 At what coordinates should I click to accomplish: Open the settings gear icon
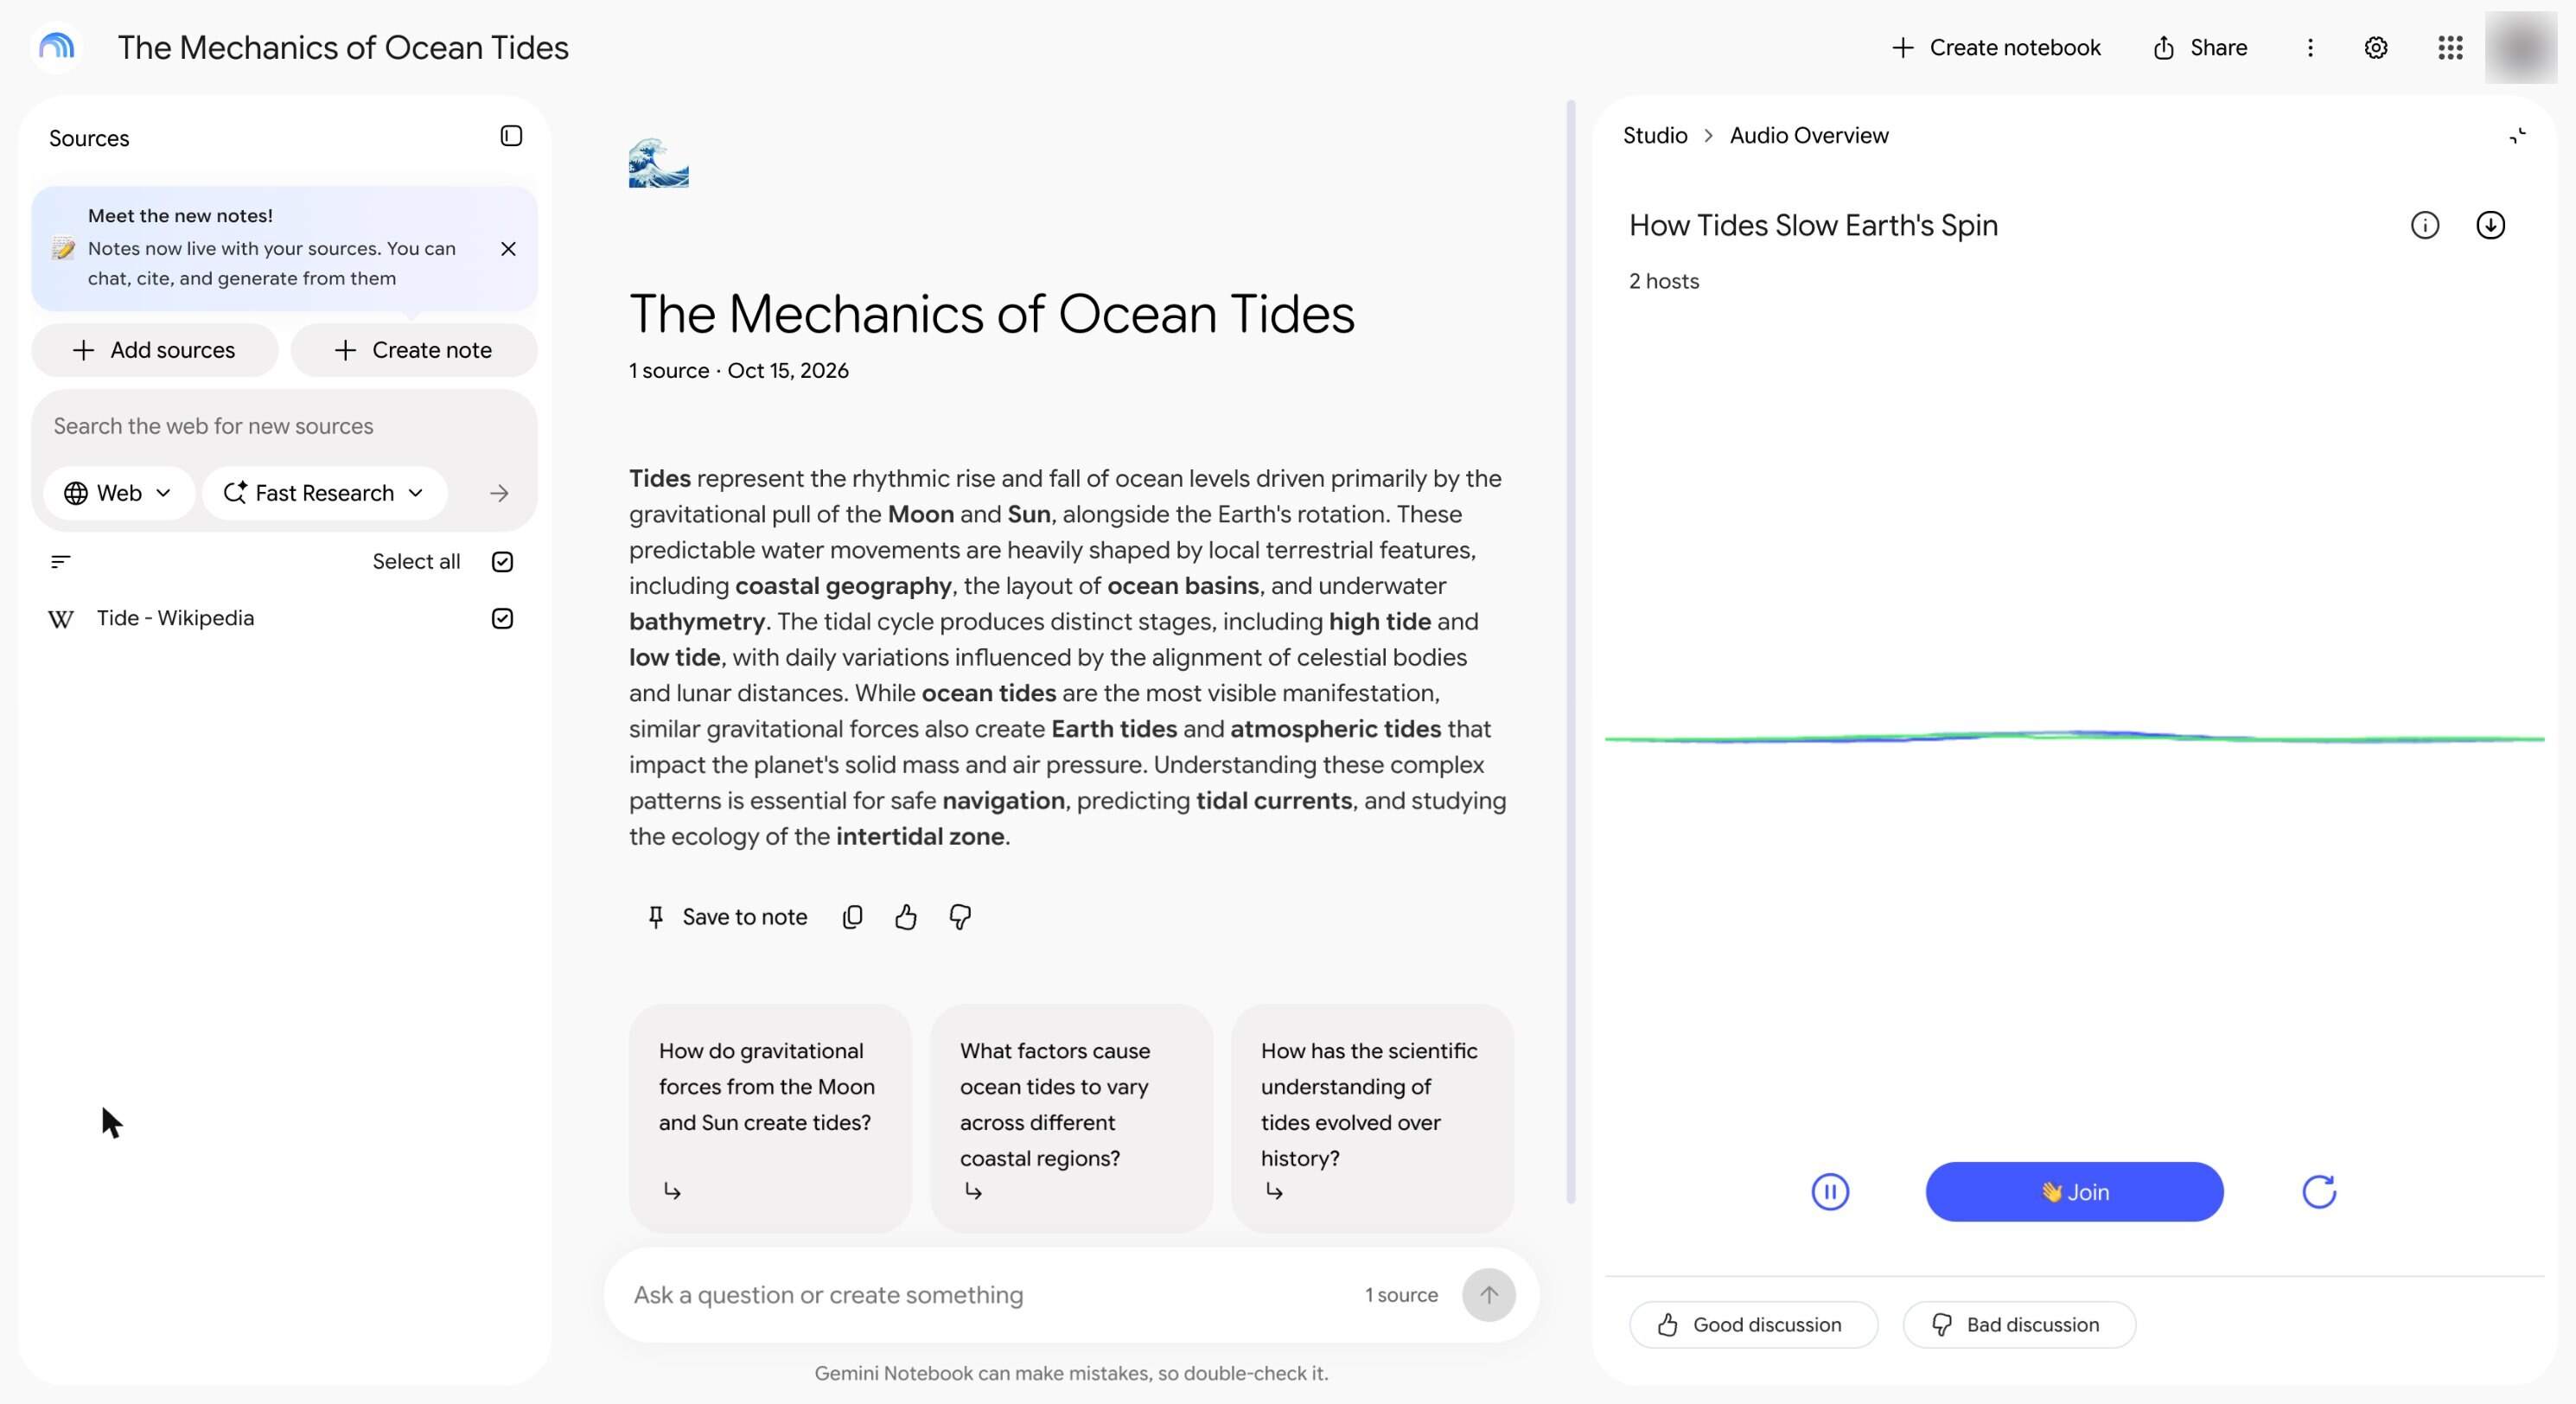pyautogui.click(x=2376, y=47)
